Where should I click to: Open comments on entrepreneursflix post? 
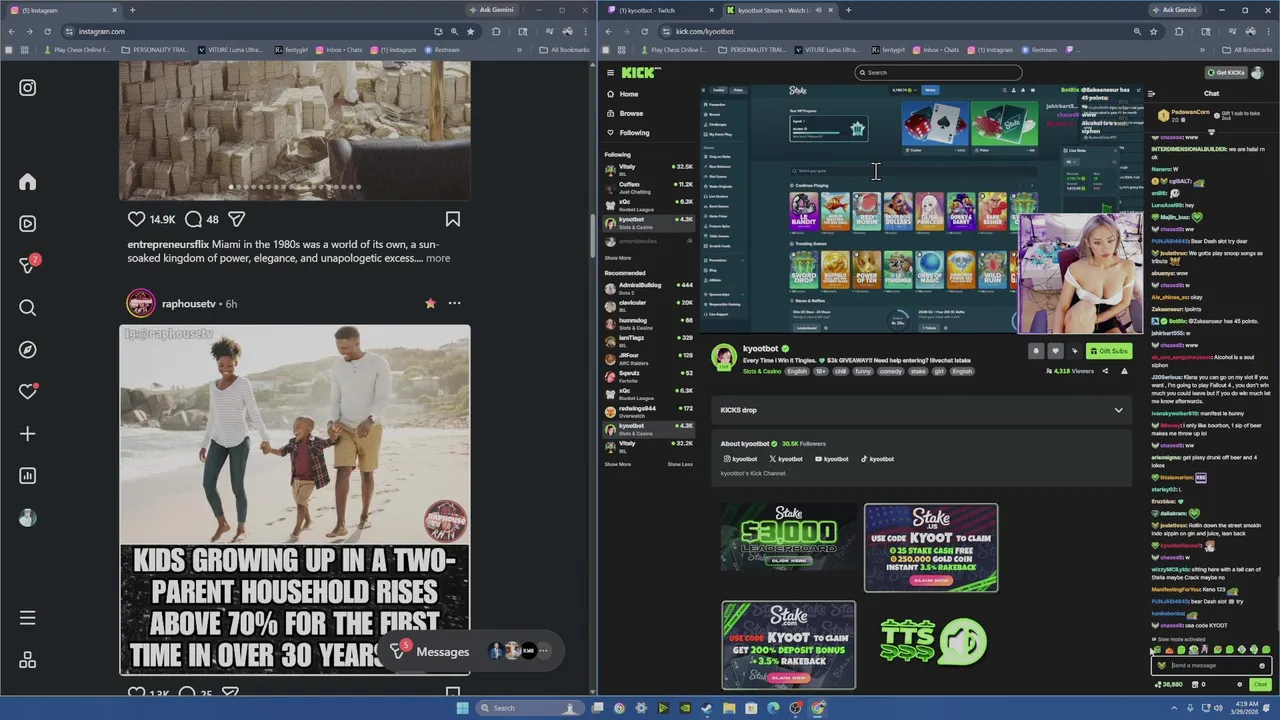(194, 219)
